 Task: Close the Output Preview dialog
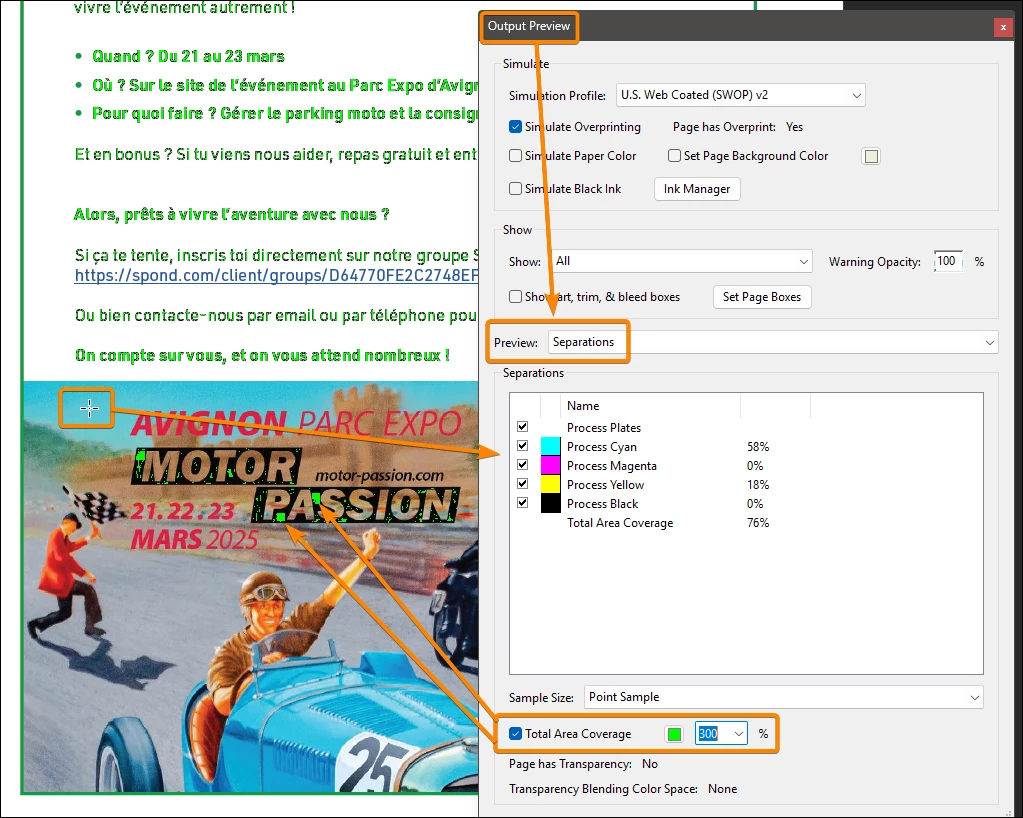pos(1003,27)
